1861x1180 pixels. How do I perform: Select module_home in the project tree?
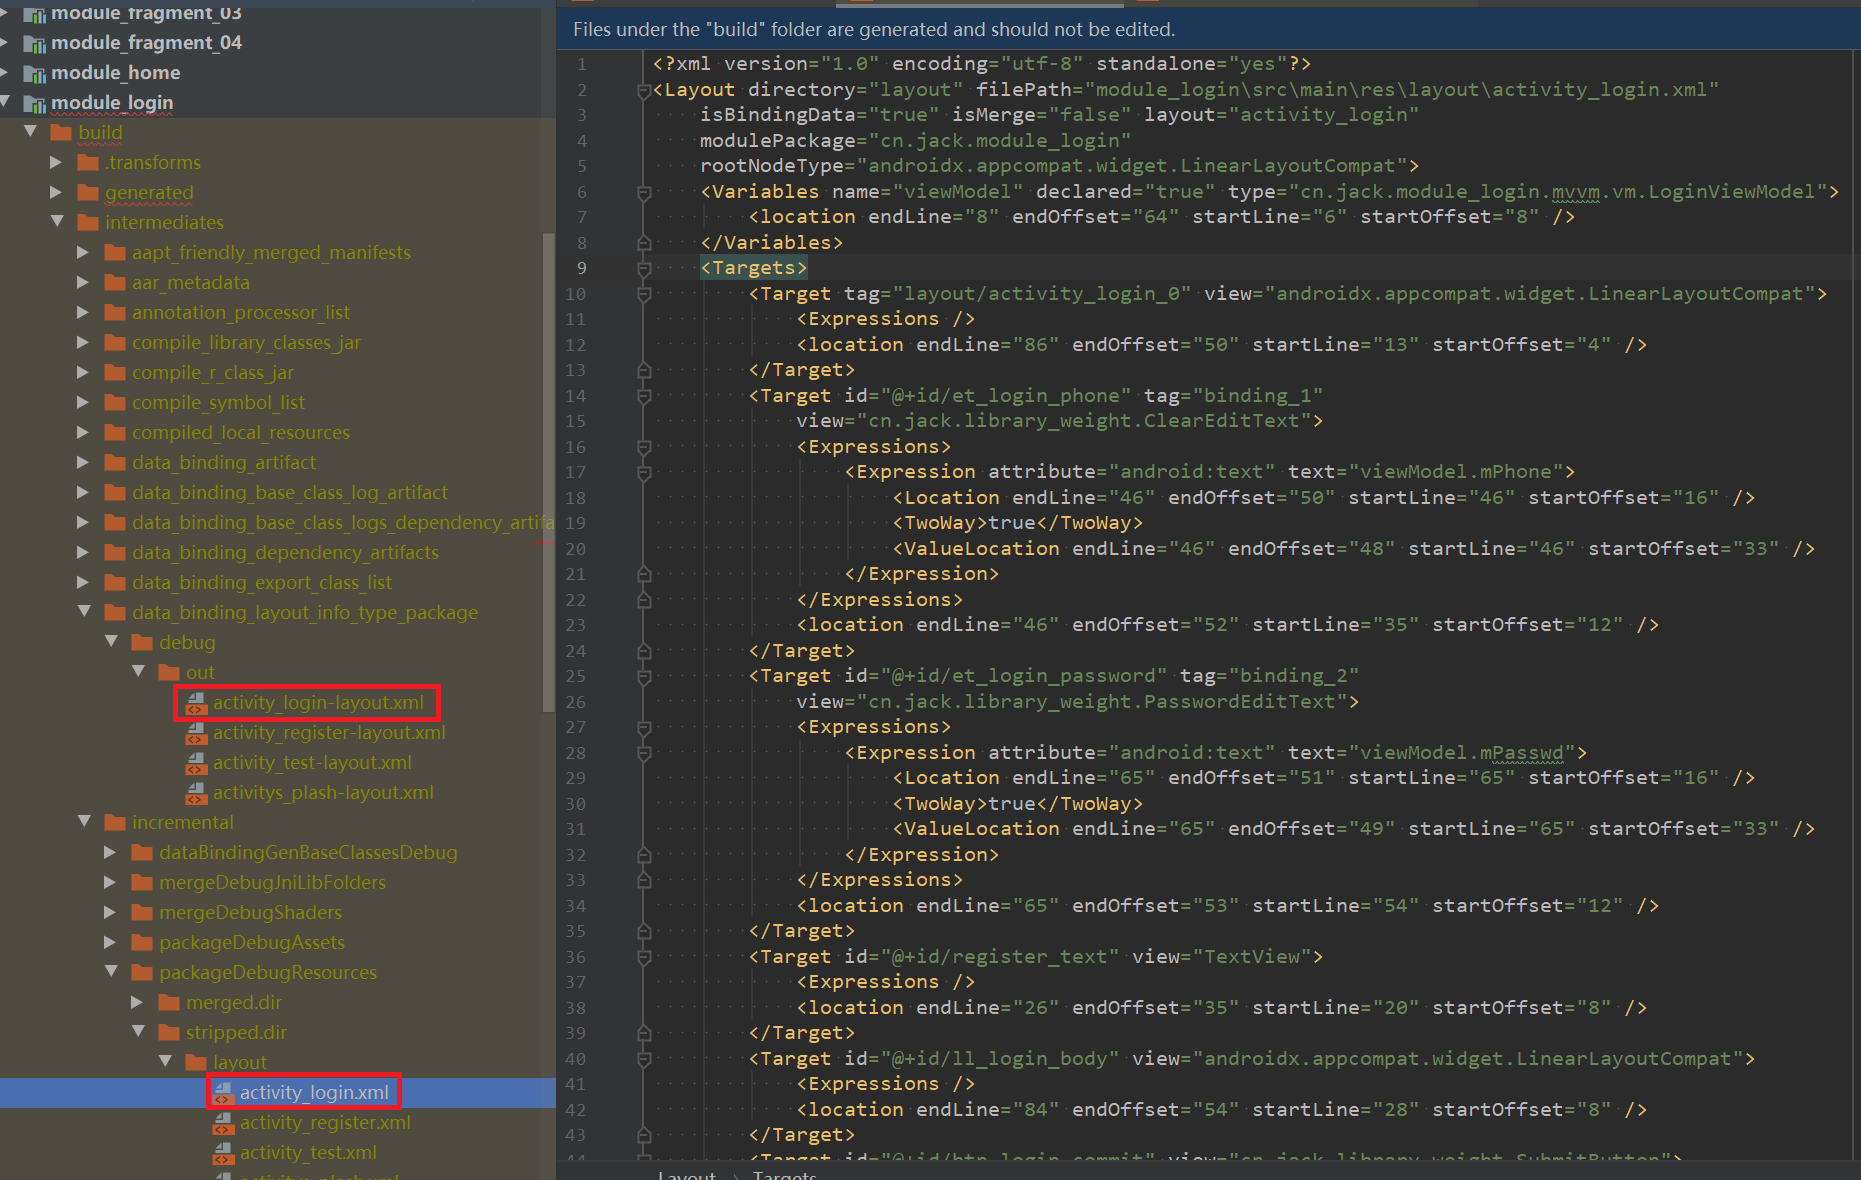[116, 73]
